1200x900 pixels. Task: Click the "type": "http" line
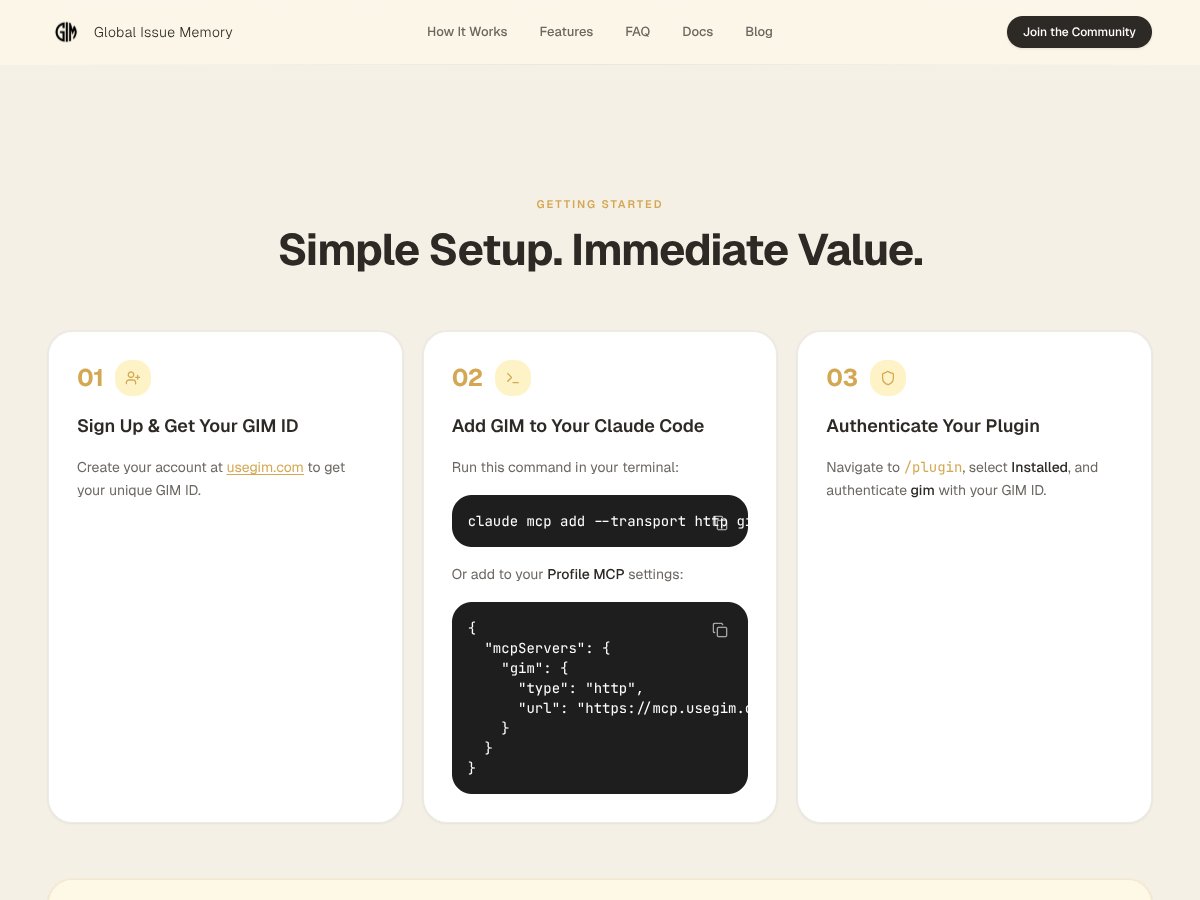click(581, 688)
